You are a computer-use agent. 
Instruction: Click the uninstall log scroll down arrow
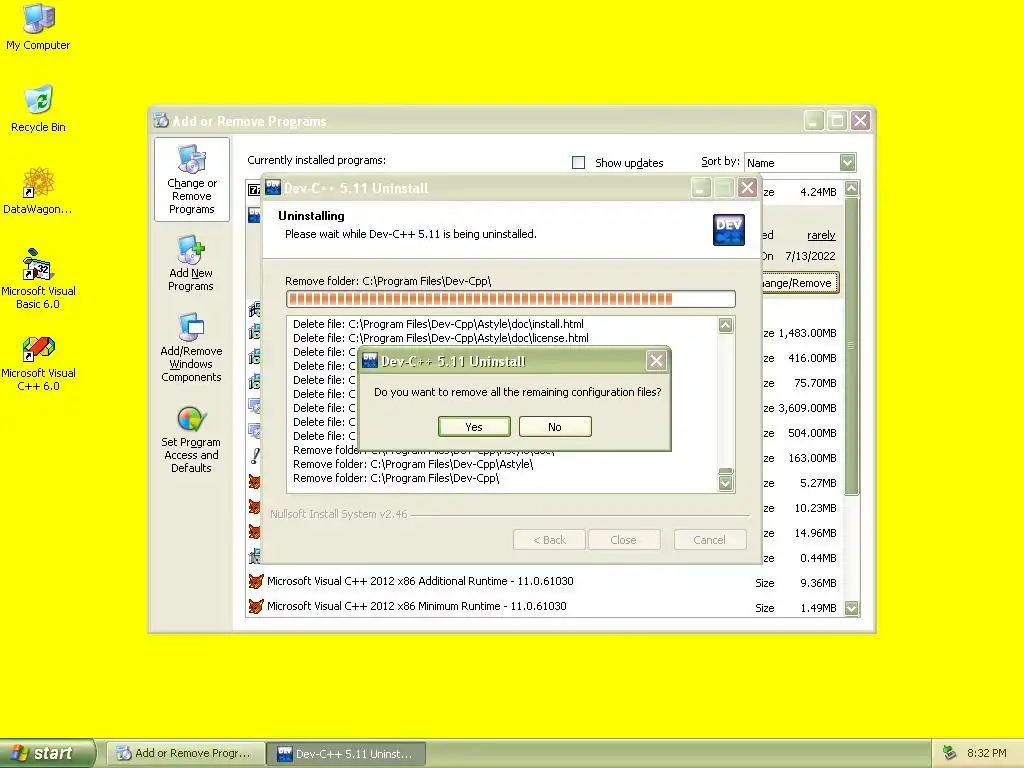click(726, 483)
